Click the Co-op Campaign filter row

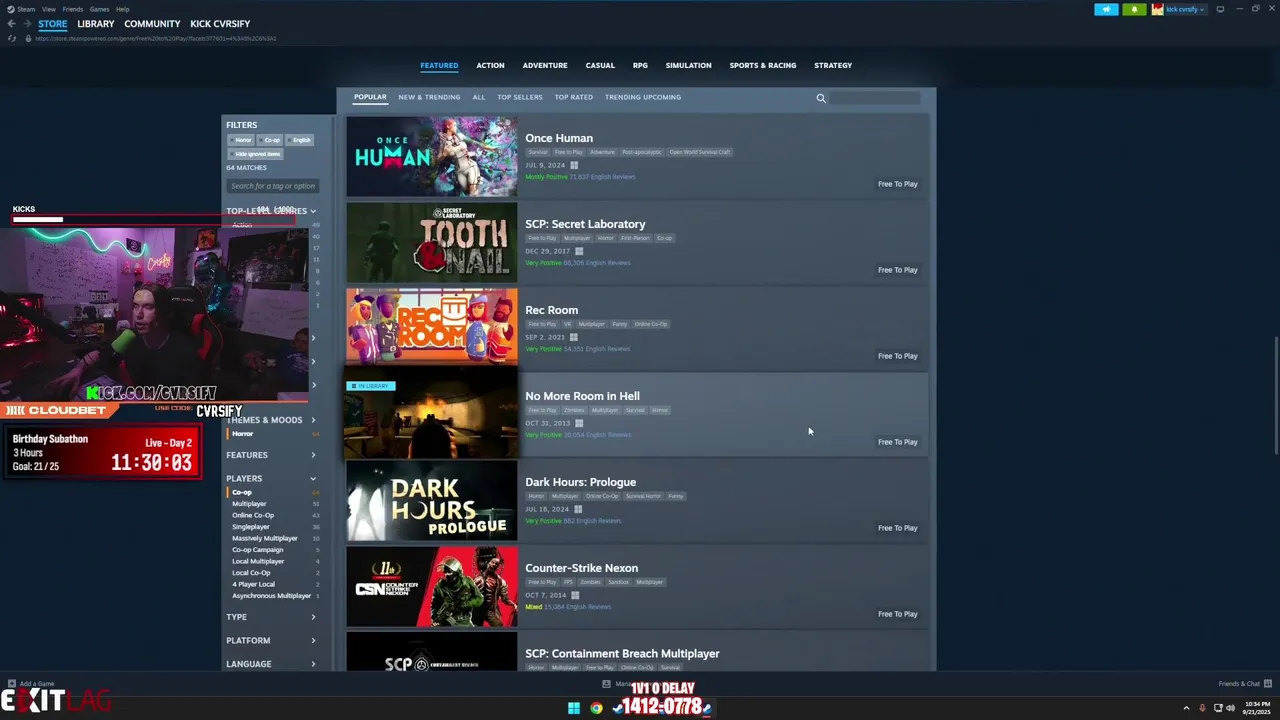click(272, 550)
